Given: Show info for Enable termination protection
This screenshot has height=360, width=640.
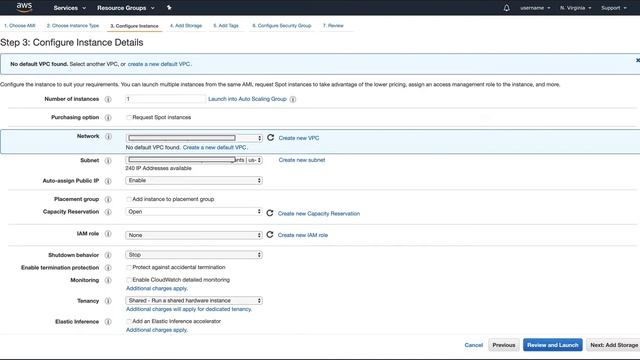Looking at the screenshot, I should (108, 268).
